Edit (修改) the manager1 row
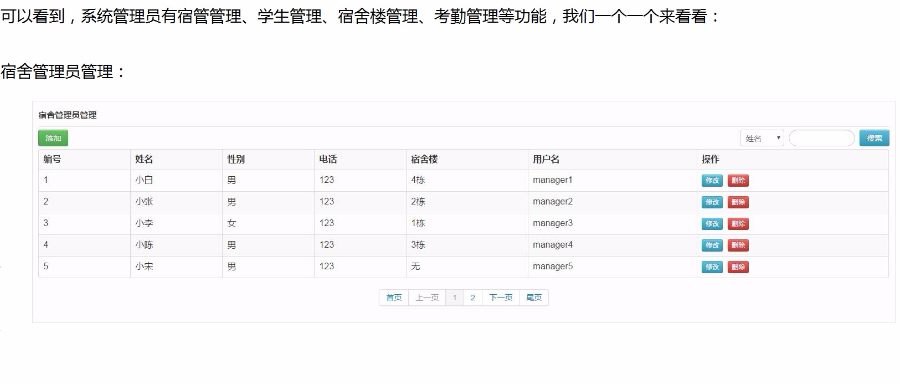Viewport: 900px width, 384px height. coord(712,180)
